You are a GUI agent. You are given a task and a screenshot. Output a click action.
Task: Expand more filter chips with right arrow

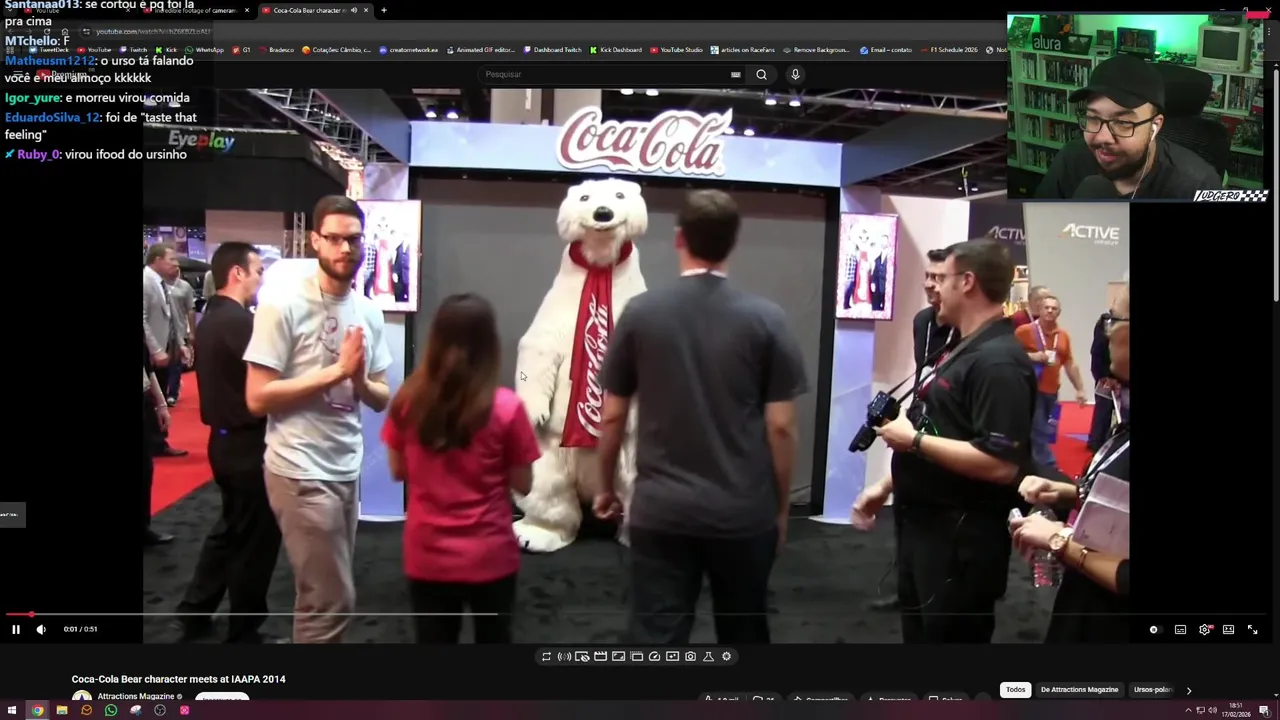1189,690
